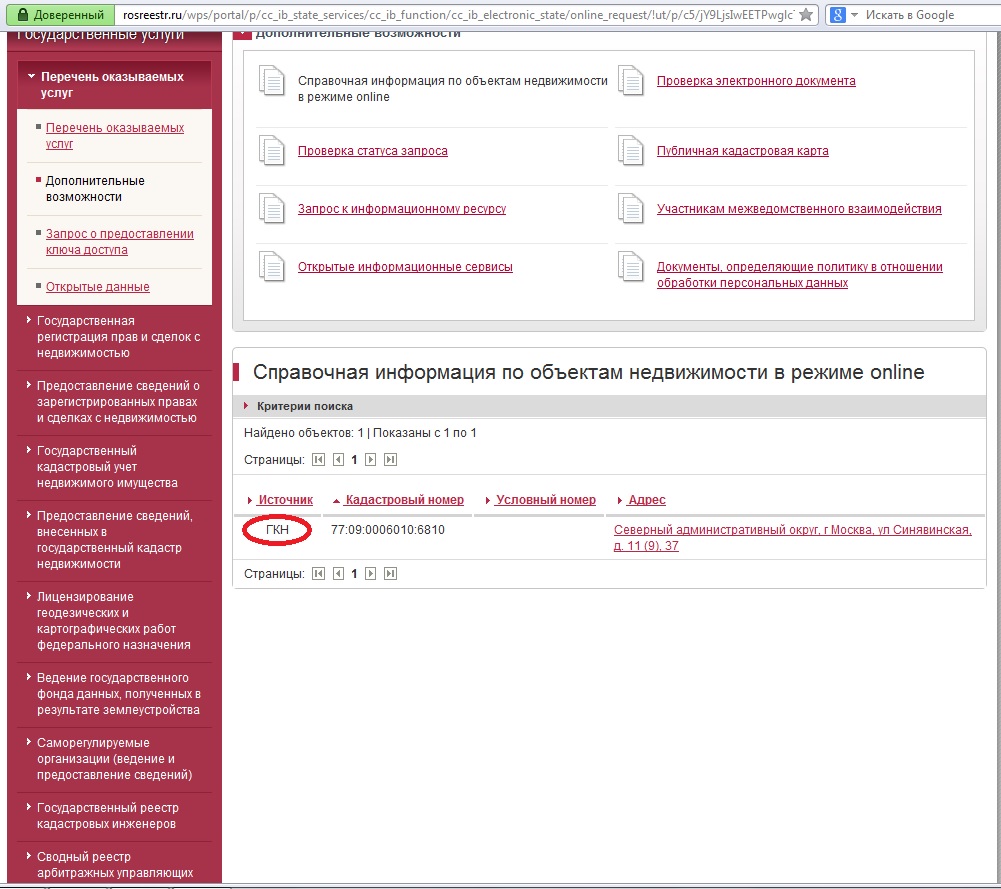Open Запрос к информационному ресурсу link
The height and width of the screenshot is (889, 1001).
(401, 209)
